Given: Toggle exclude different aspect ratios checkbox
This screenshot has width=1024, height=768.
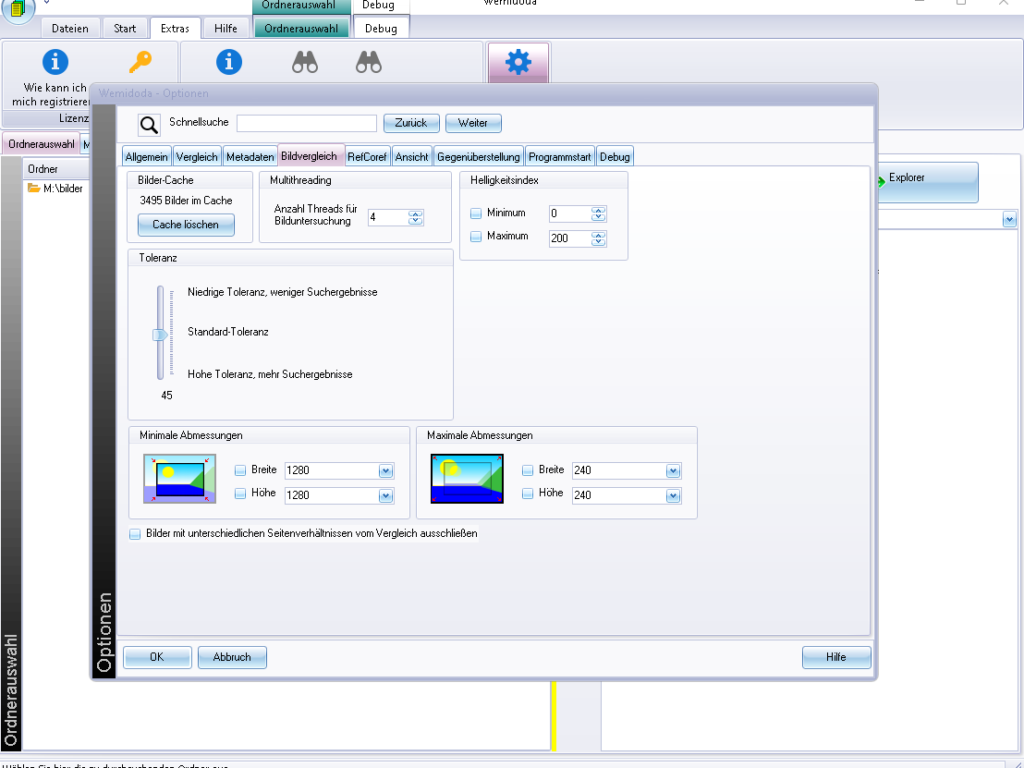Looking at the screenshot, I should tap(135, 534).
